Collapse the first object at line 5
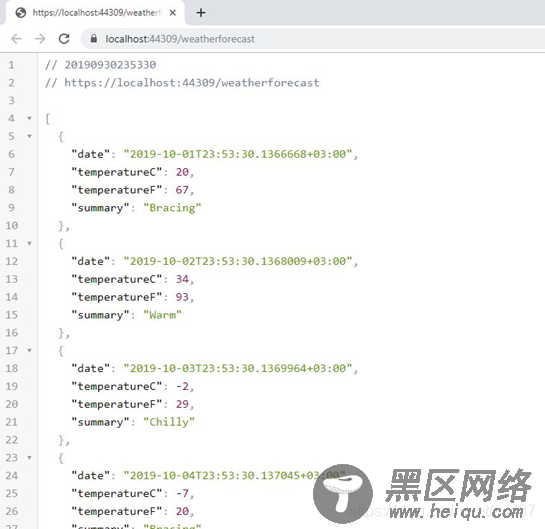The width and height of the screenshot is (545, 529). (x=30, y=136)
